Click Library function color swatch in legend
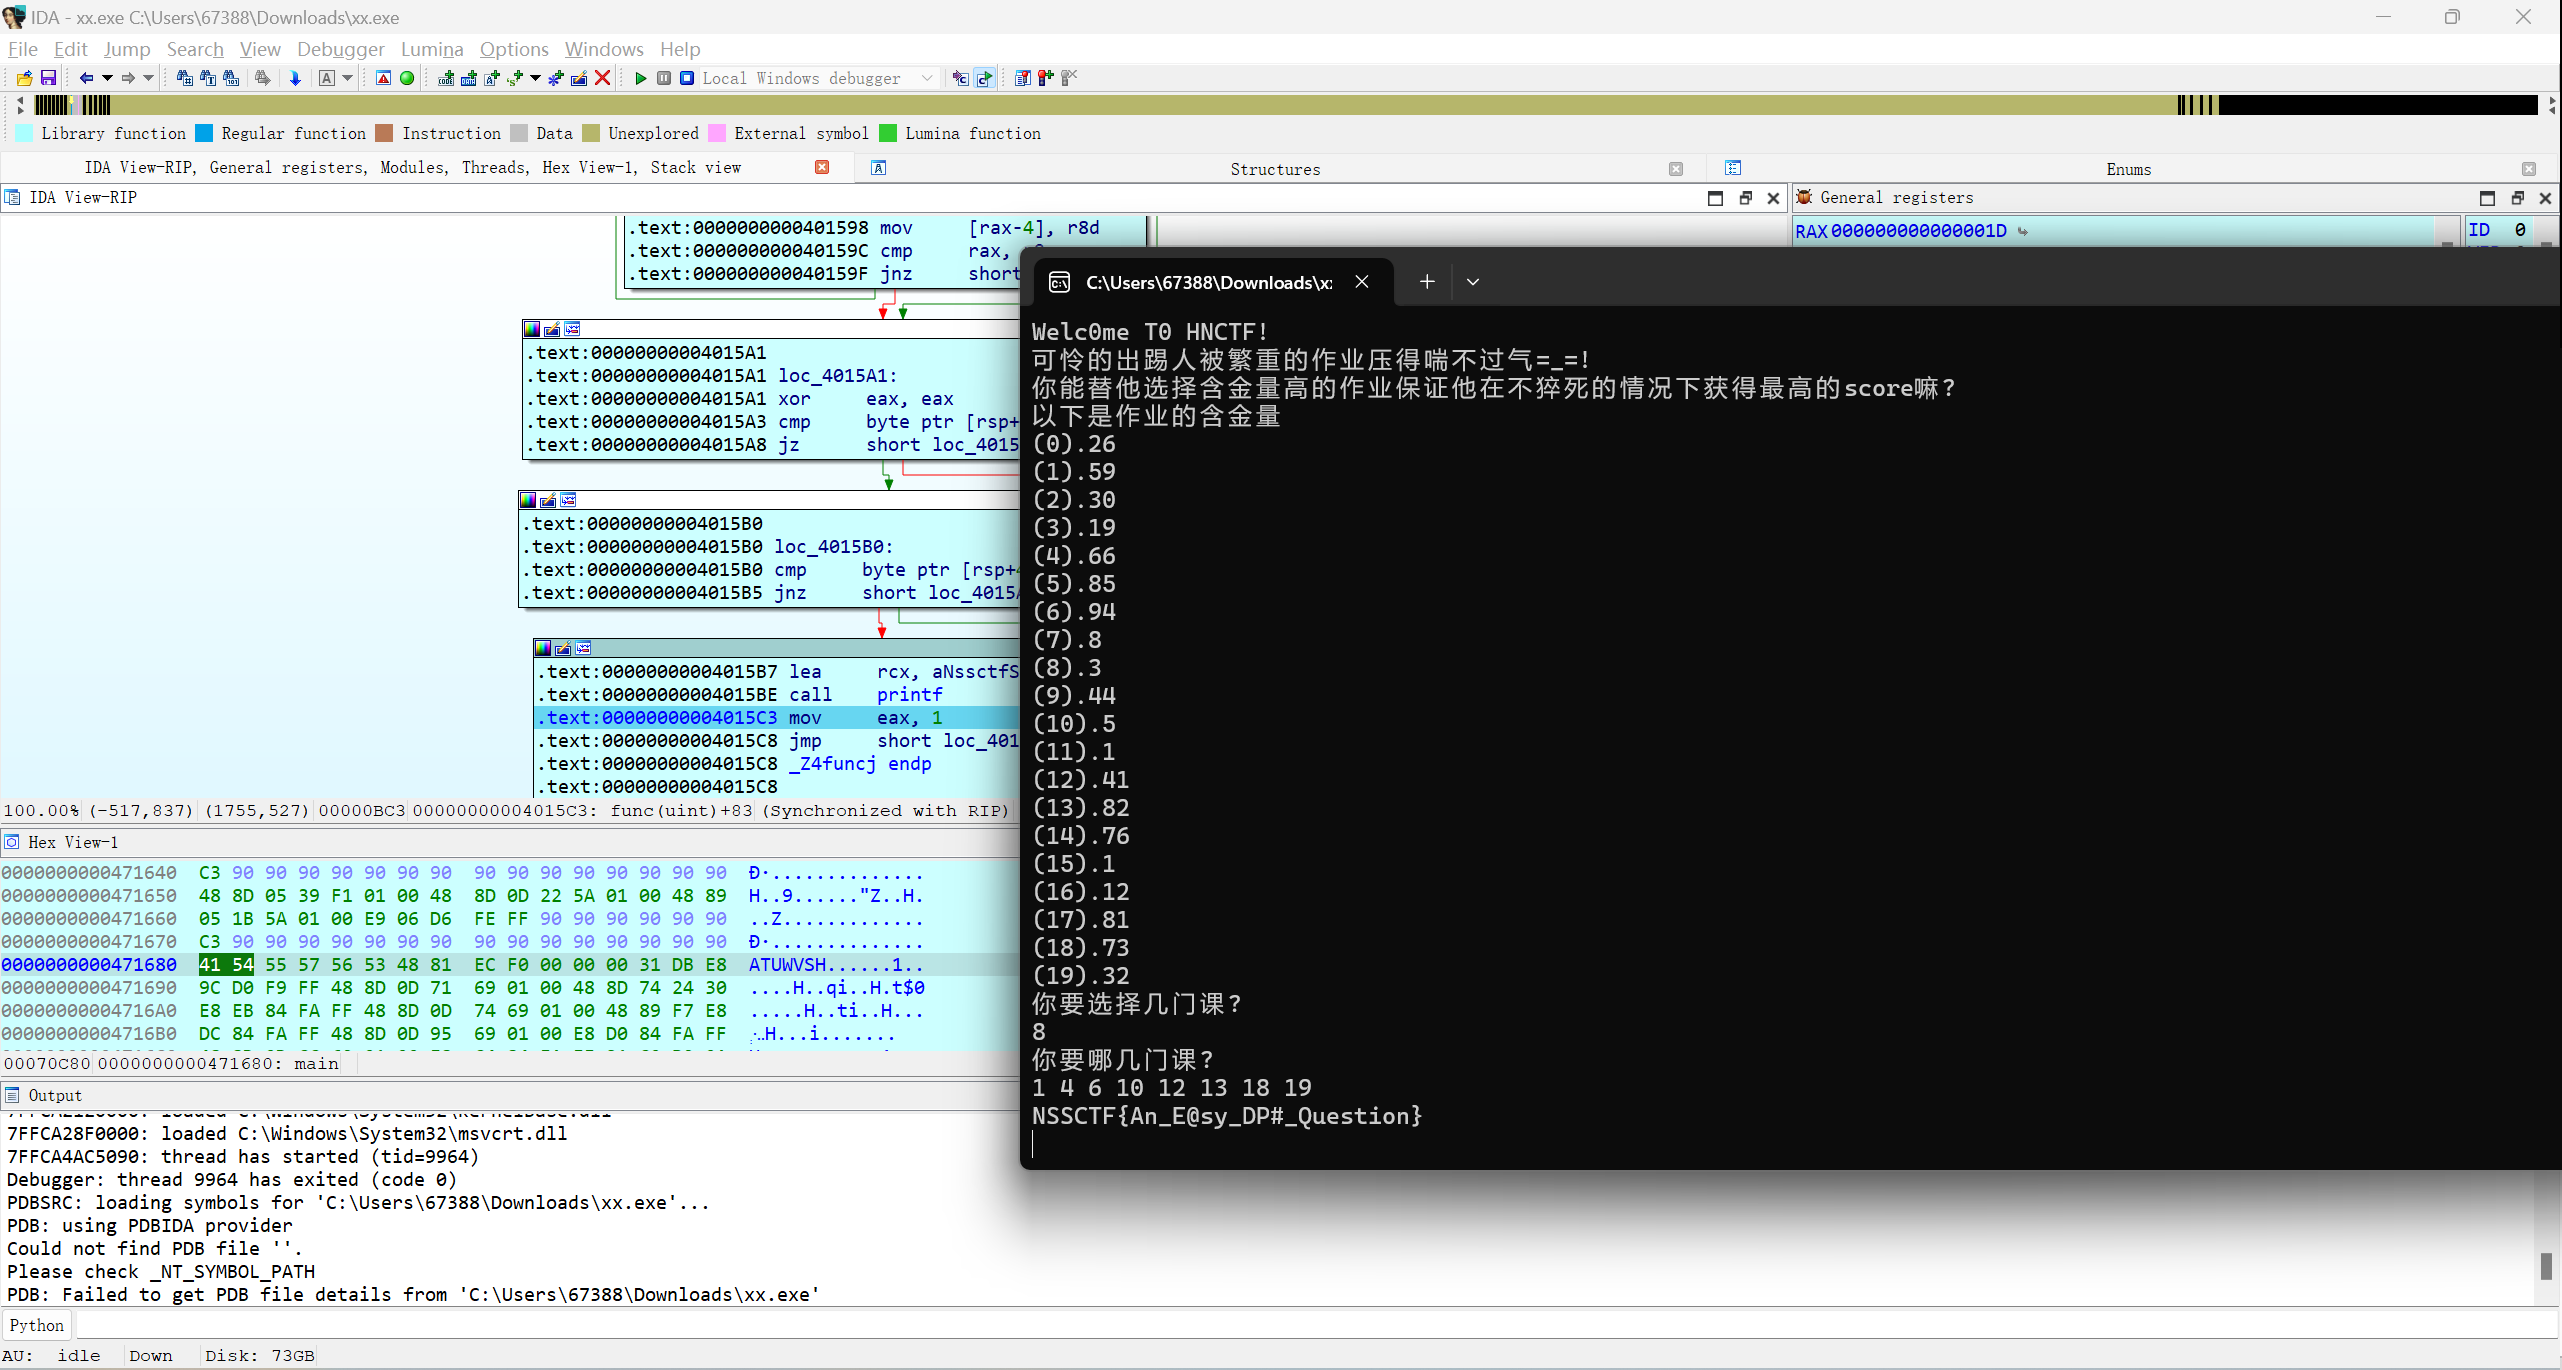Screen dimensions: 2562x1370 (x=25, y=133)
